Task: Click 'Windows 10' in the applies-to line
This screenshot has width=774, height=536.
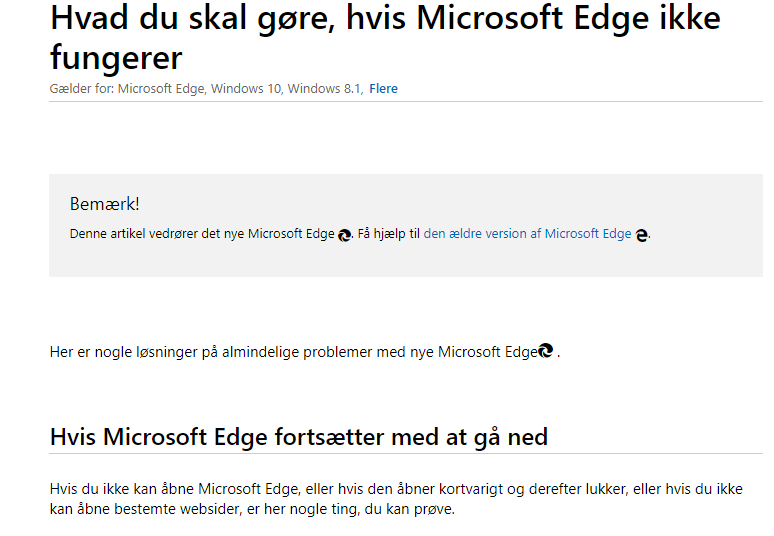Action: pyautogui.click(x=247, y=89)
